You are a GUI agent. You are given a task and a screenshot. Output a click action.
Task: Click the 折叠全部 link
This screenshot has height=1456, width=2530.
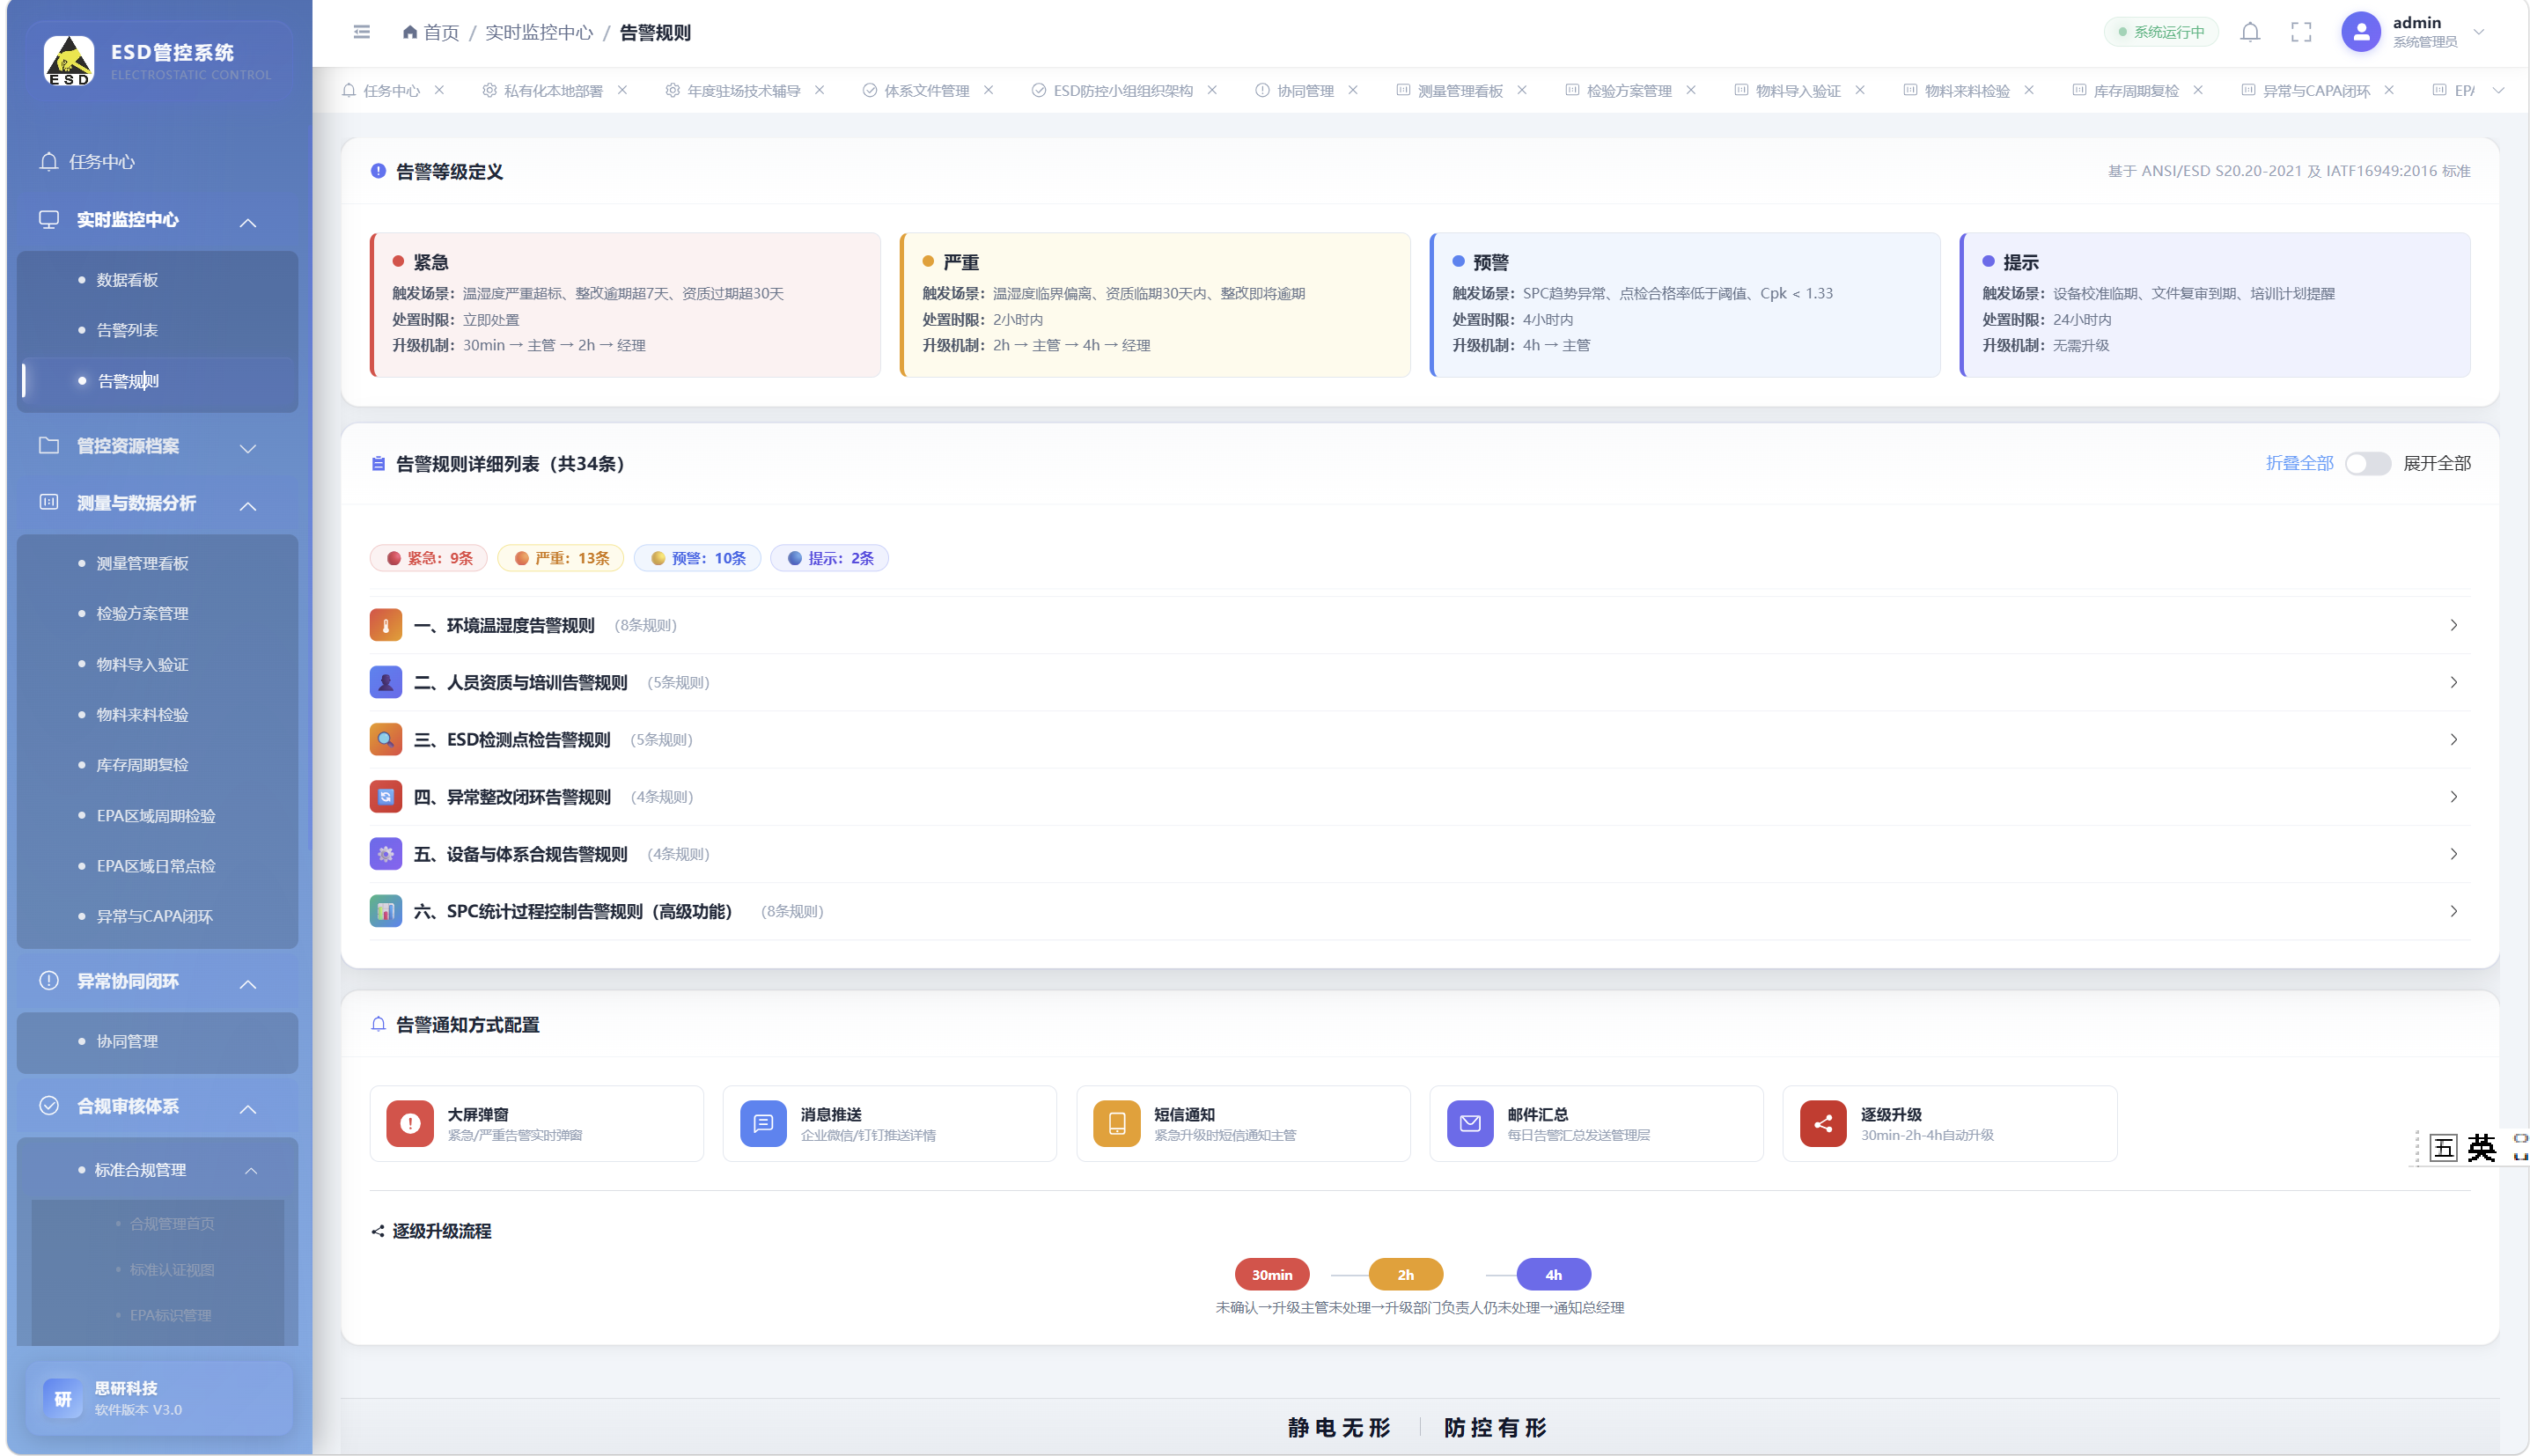(x=2299, y=463)
